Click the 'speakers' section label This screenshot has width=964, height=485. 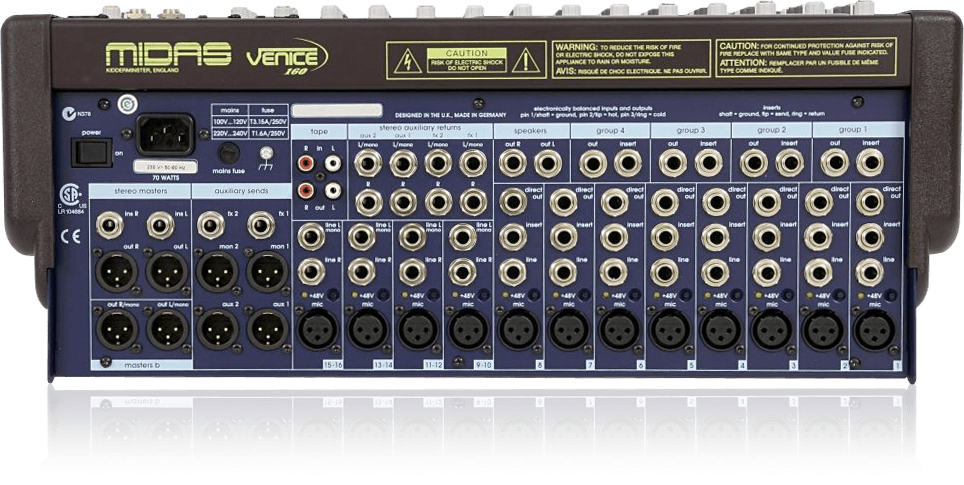531,131
